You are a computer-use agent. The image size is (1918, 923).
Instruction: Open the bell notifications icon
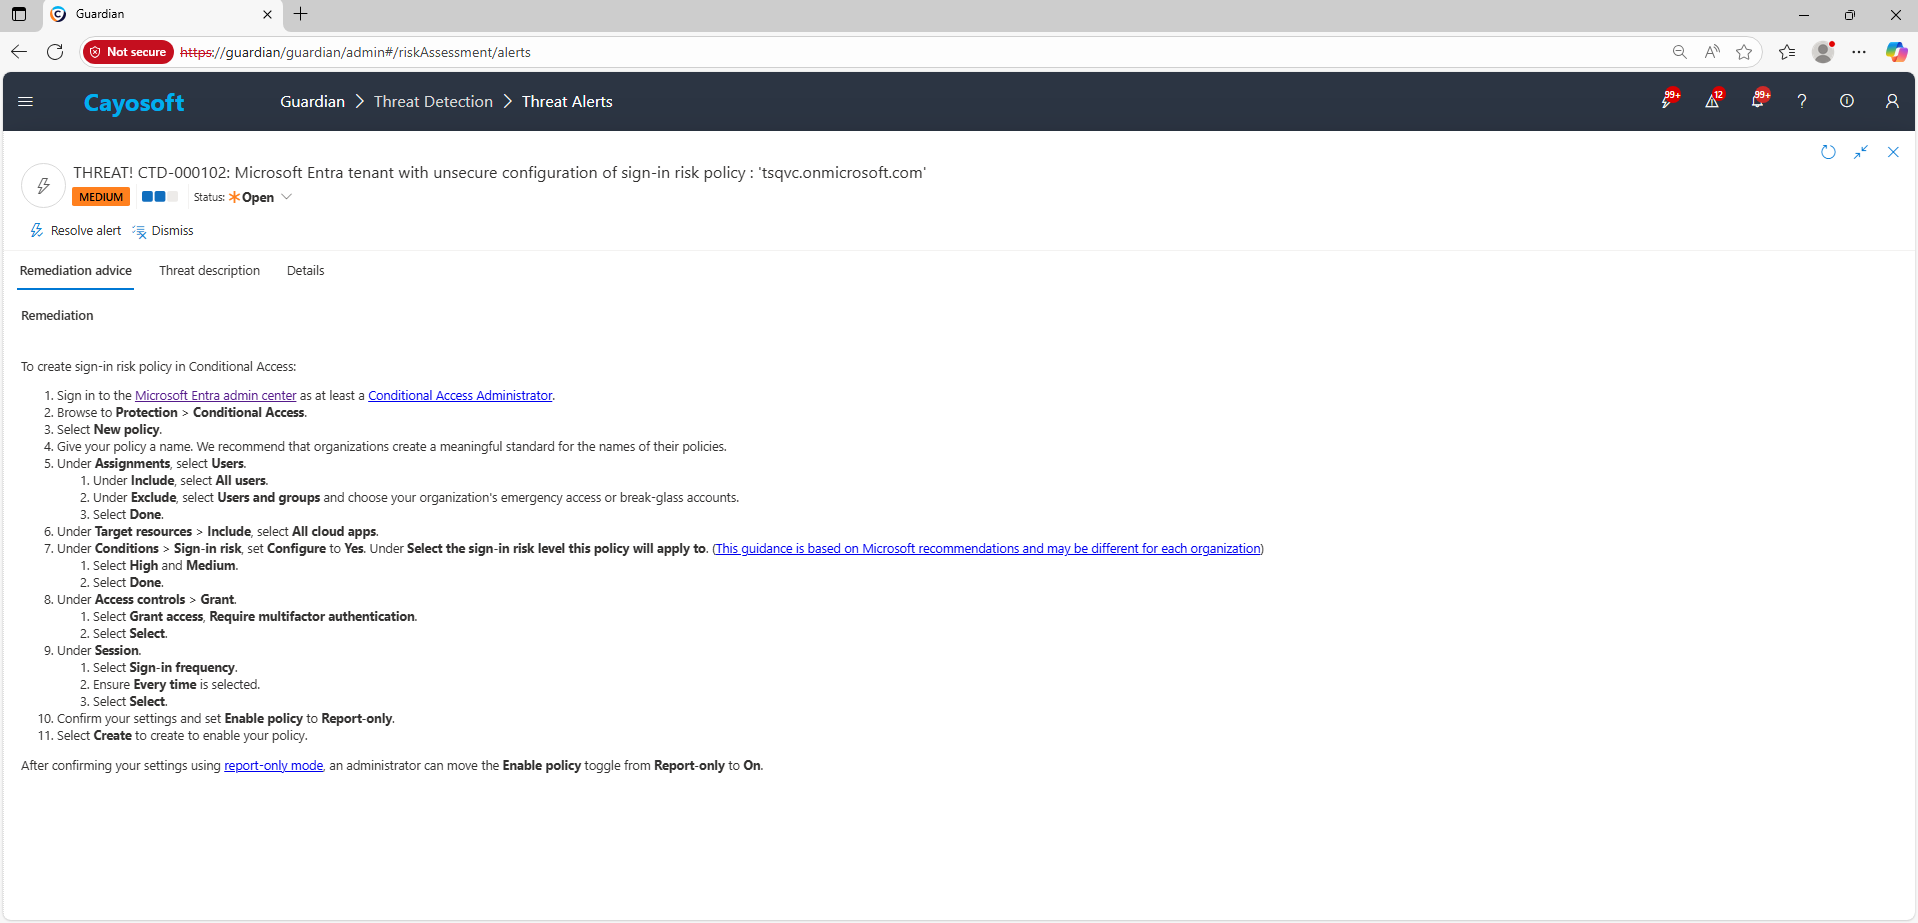click(1757, 101)
